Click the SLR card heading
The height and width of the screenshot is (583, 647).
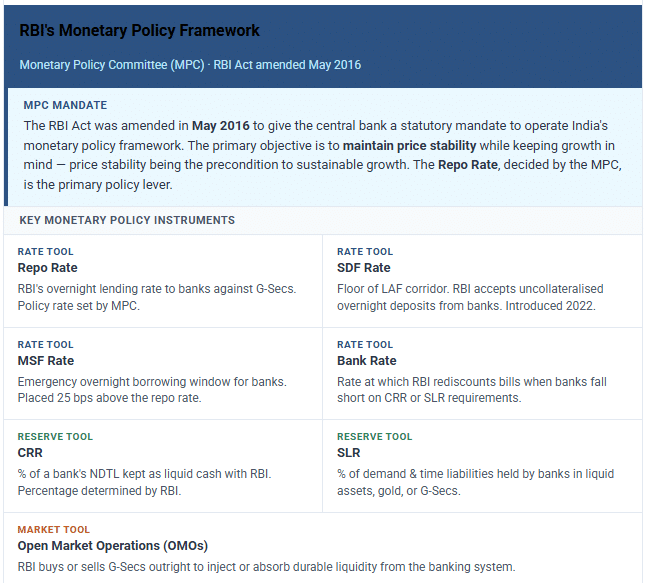point(349,453)
